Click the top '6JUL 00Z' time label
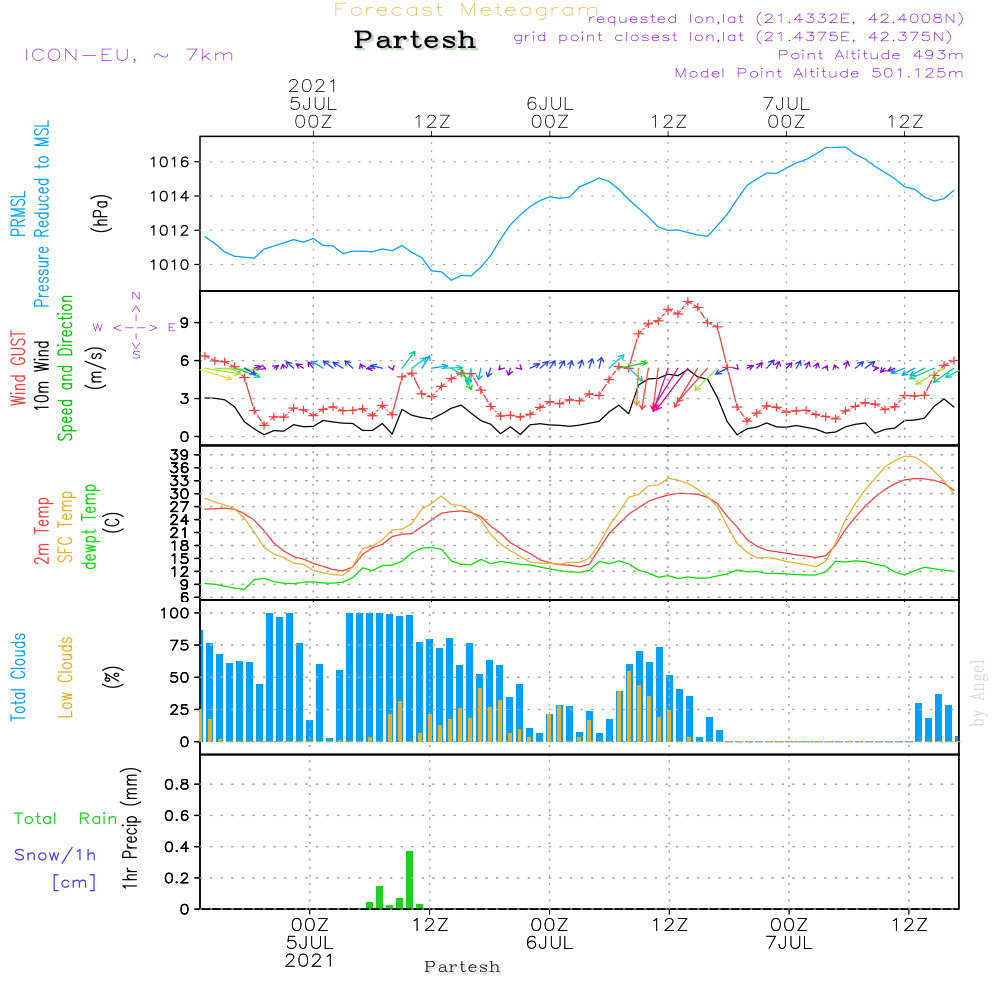This screenshot has width=1000, height=1000. (550, 112)
